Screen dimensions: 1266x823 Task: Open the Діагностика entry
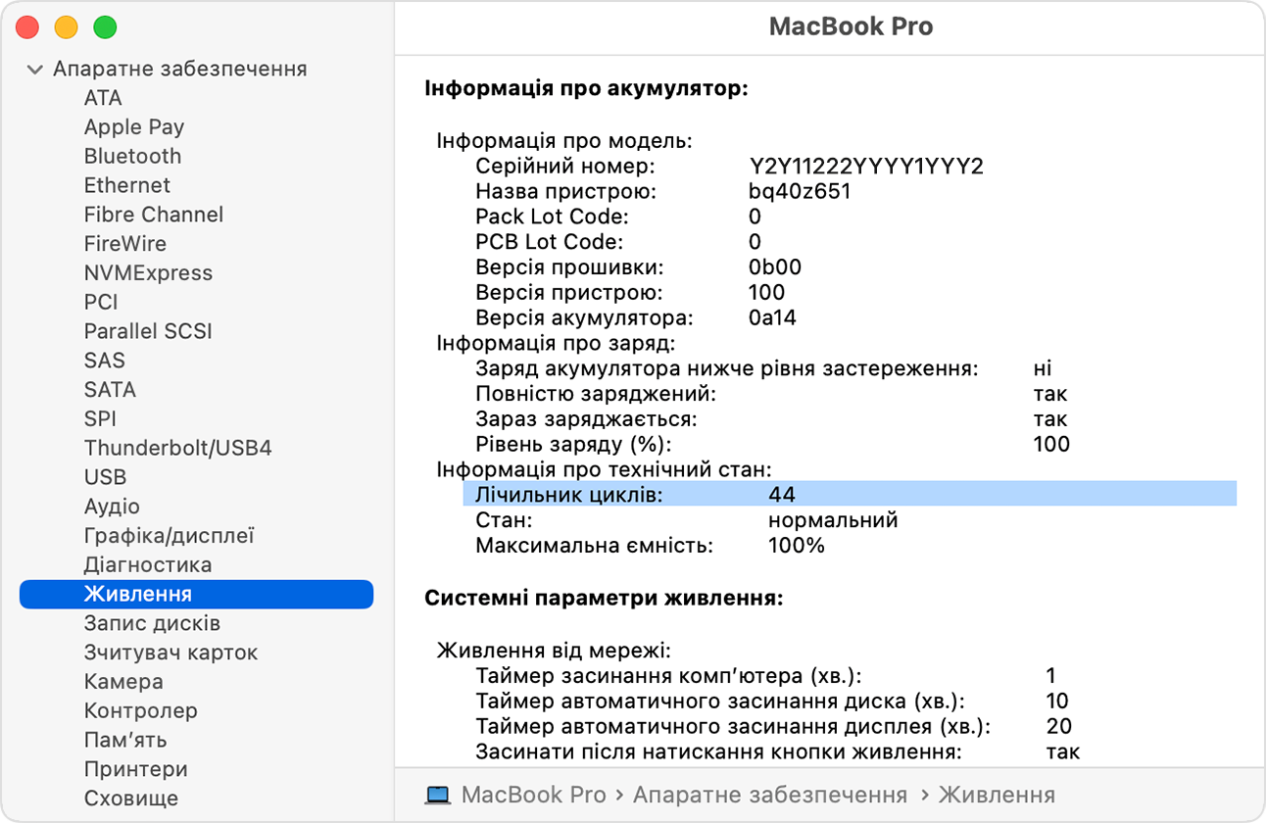click(x=148, y=565)
